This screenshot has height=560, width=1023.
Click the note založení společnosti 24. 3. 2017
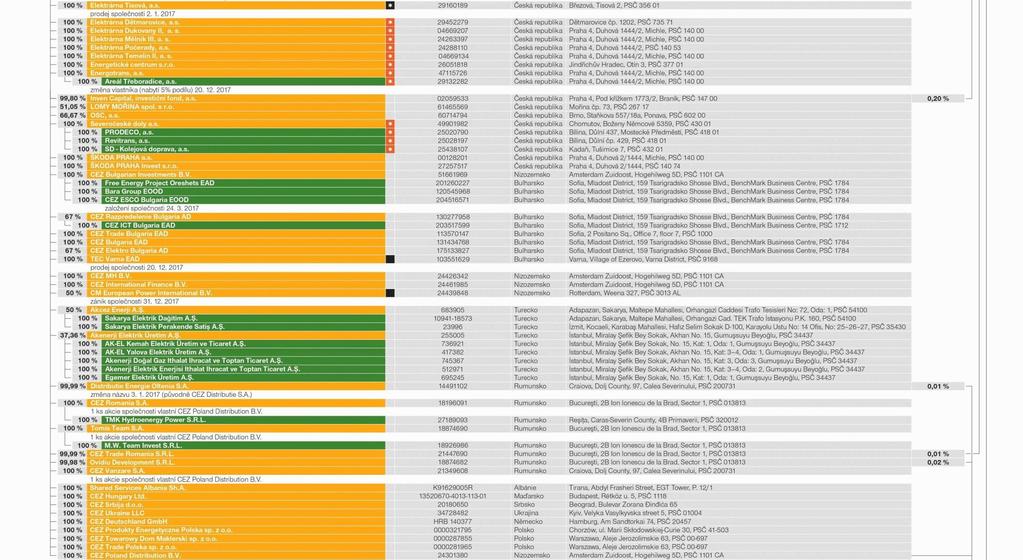151,208
